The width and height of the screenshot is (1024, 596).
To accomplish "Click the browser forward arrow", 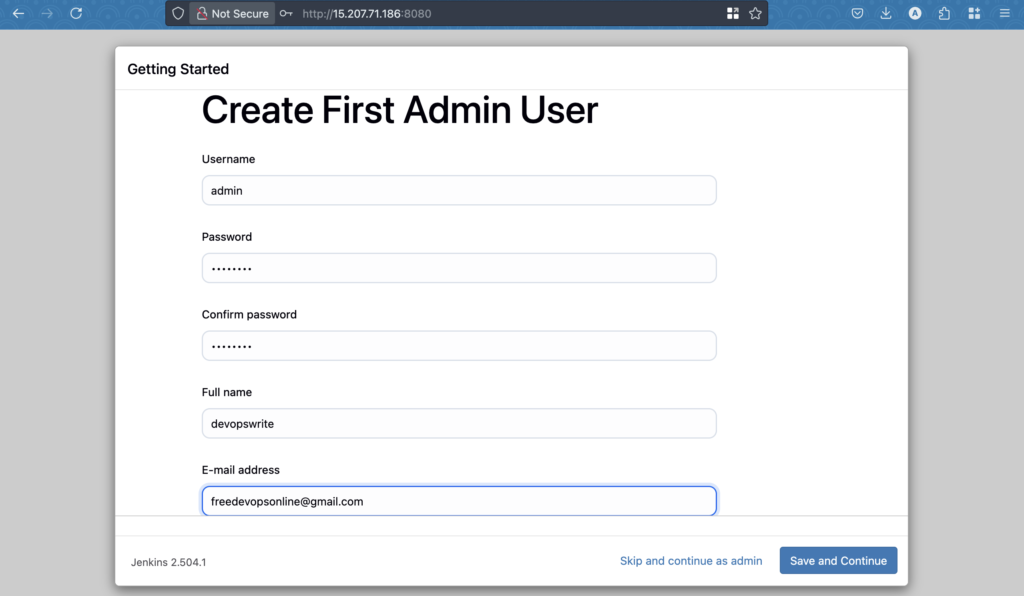I will point(47,13).
